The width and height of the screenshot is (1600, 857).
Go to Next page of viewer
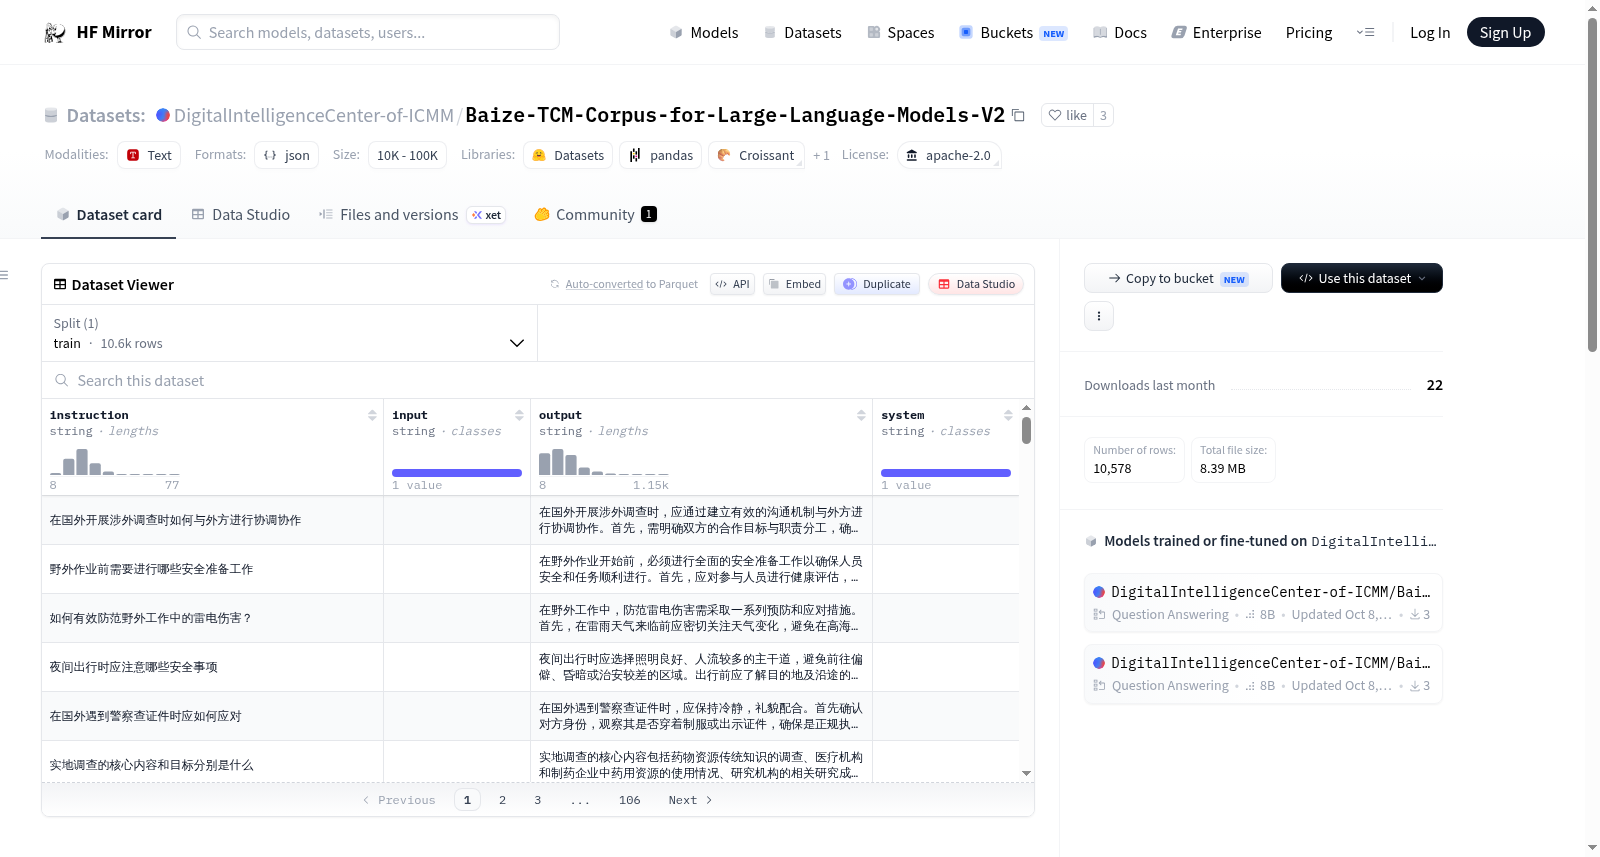pyautogui.click(x=690, y=800)
